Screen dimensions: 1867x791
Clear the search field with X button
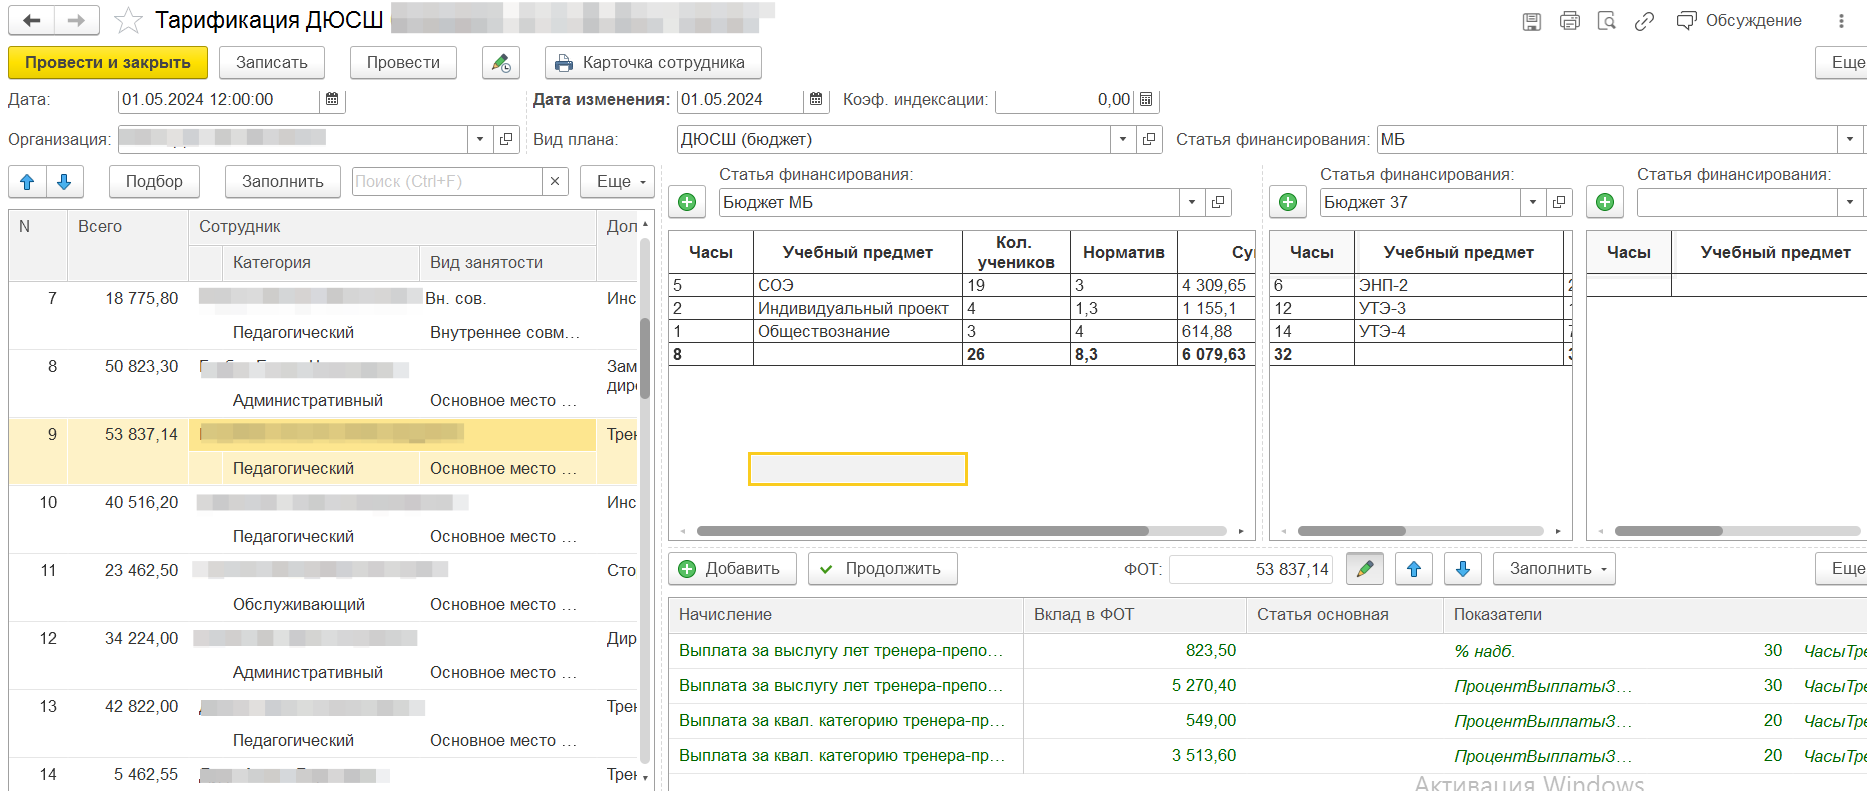pyautogui.click(x=555, y=182)
